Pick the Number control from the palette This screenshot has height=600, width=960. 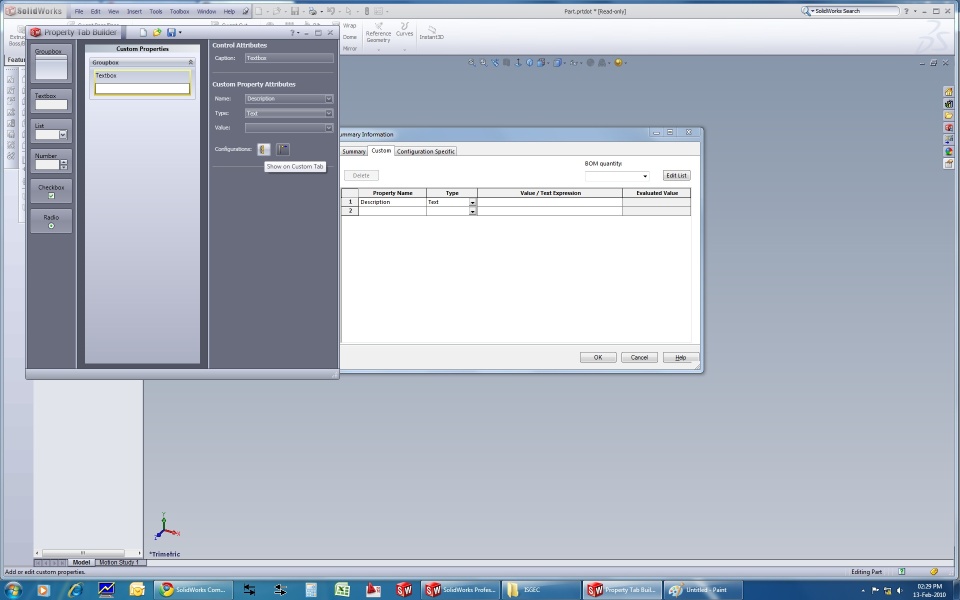(x=51, y=161)
